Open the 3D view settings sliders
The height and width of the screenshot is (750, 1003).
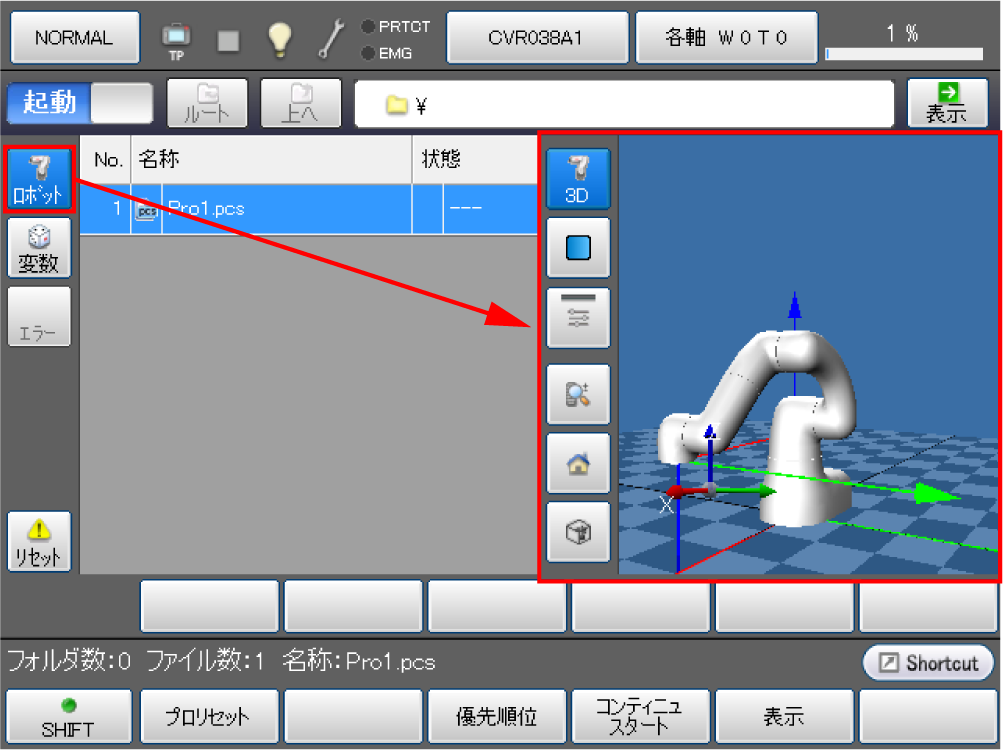tap(577, 316)
